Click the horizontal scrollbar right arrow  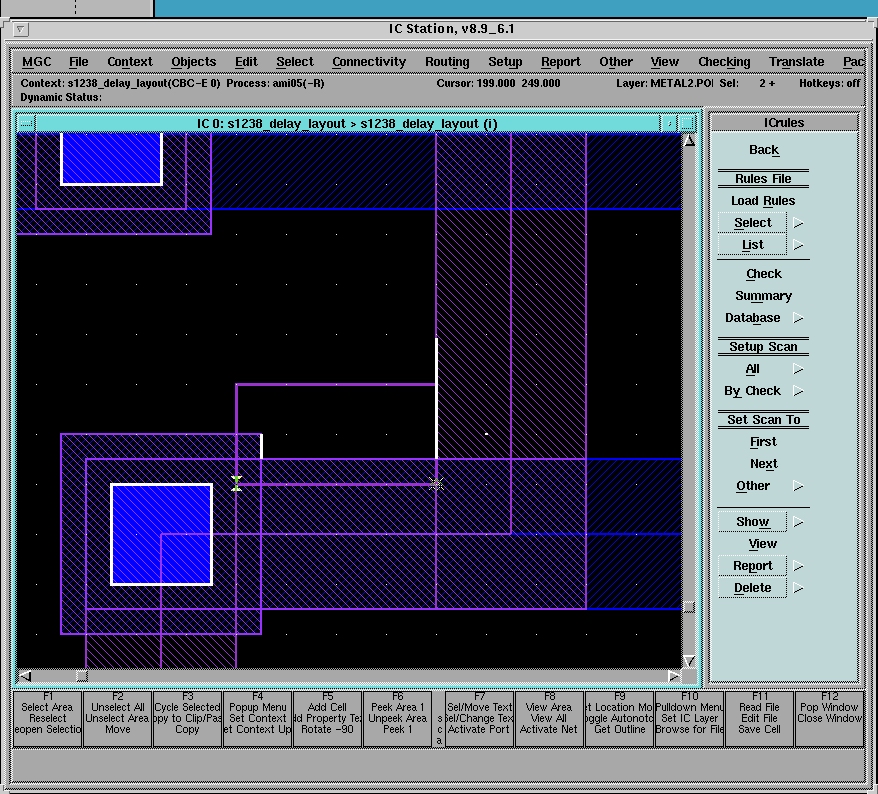674,676
